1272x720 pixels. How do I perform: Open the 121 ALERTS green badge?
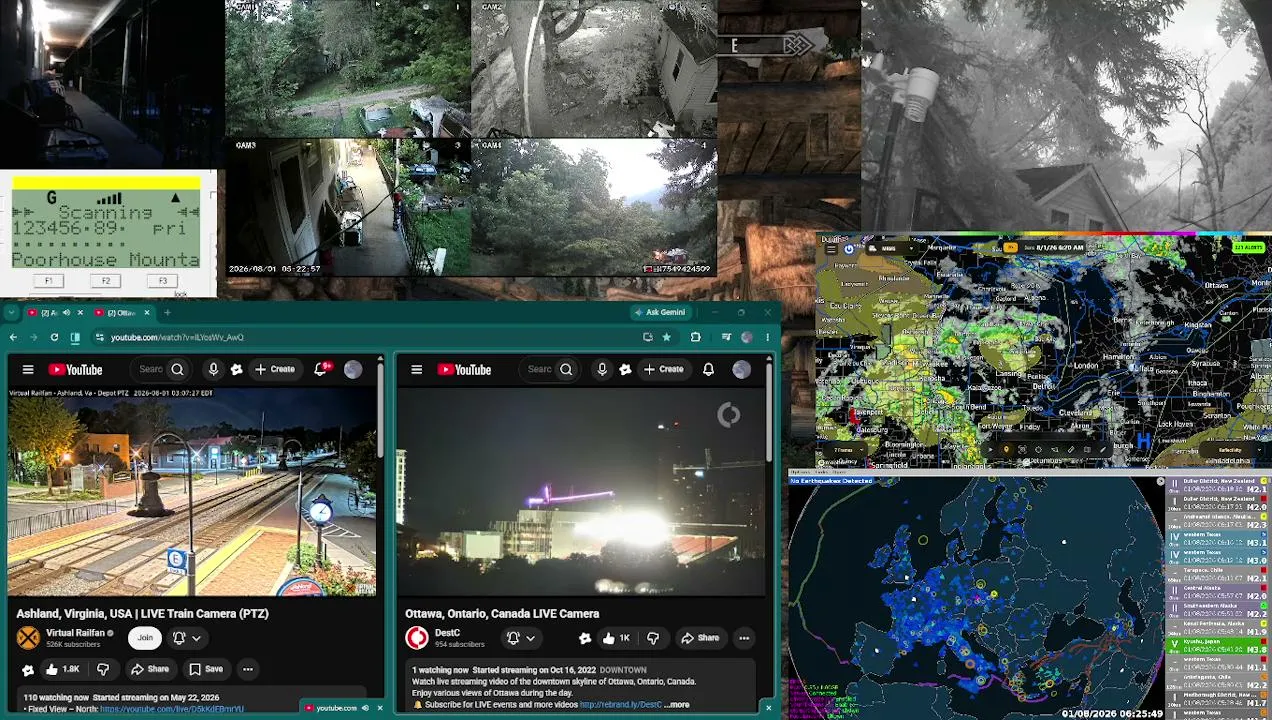pos(1248,247)
